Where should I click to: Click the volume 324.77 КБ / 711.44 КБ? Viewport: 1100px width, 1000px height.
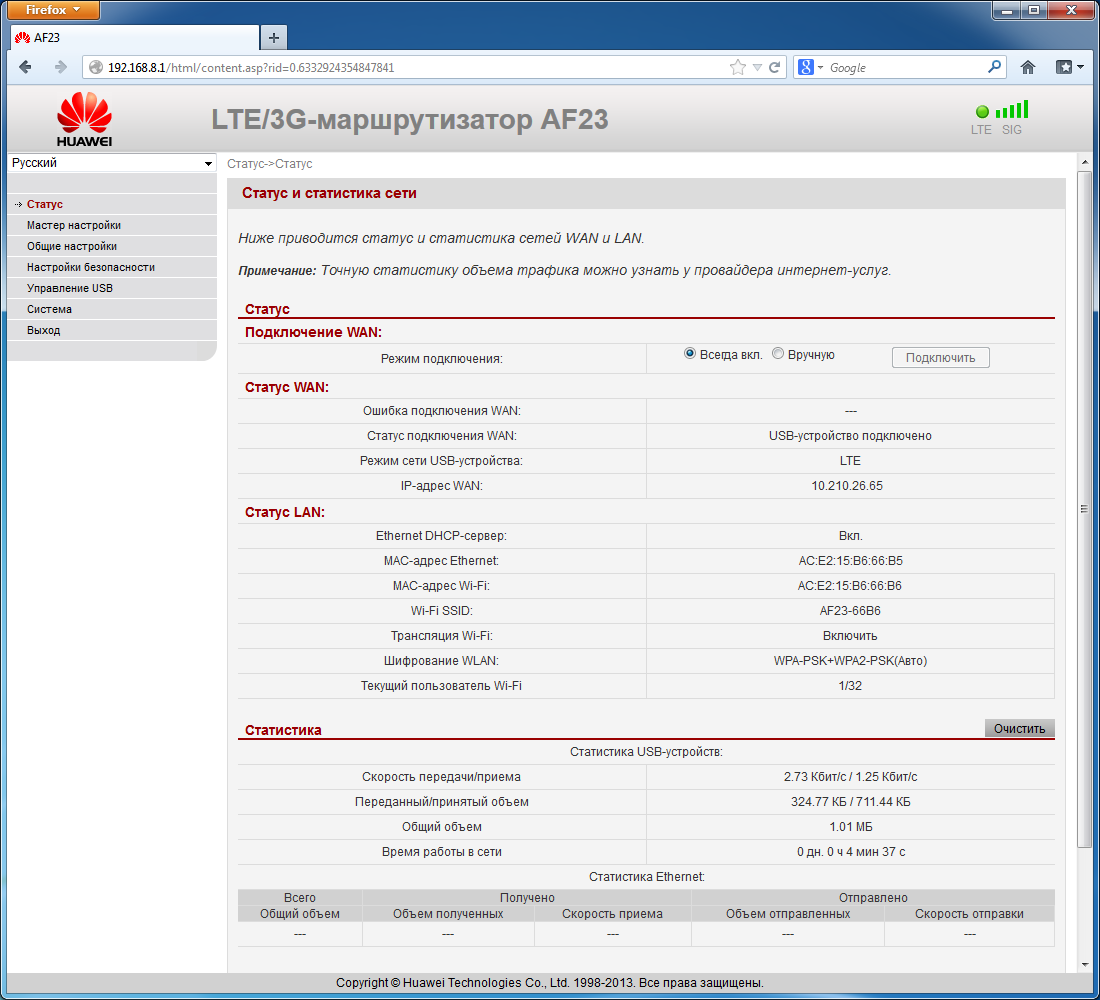pyautogui.click(x=850, y=801)
